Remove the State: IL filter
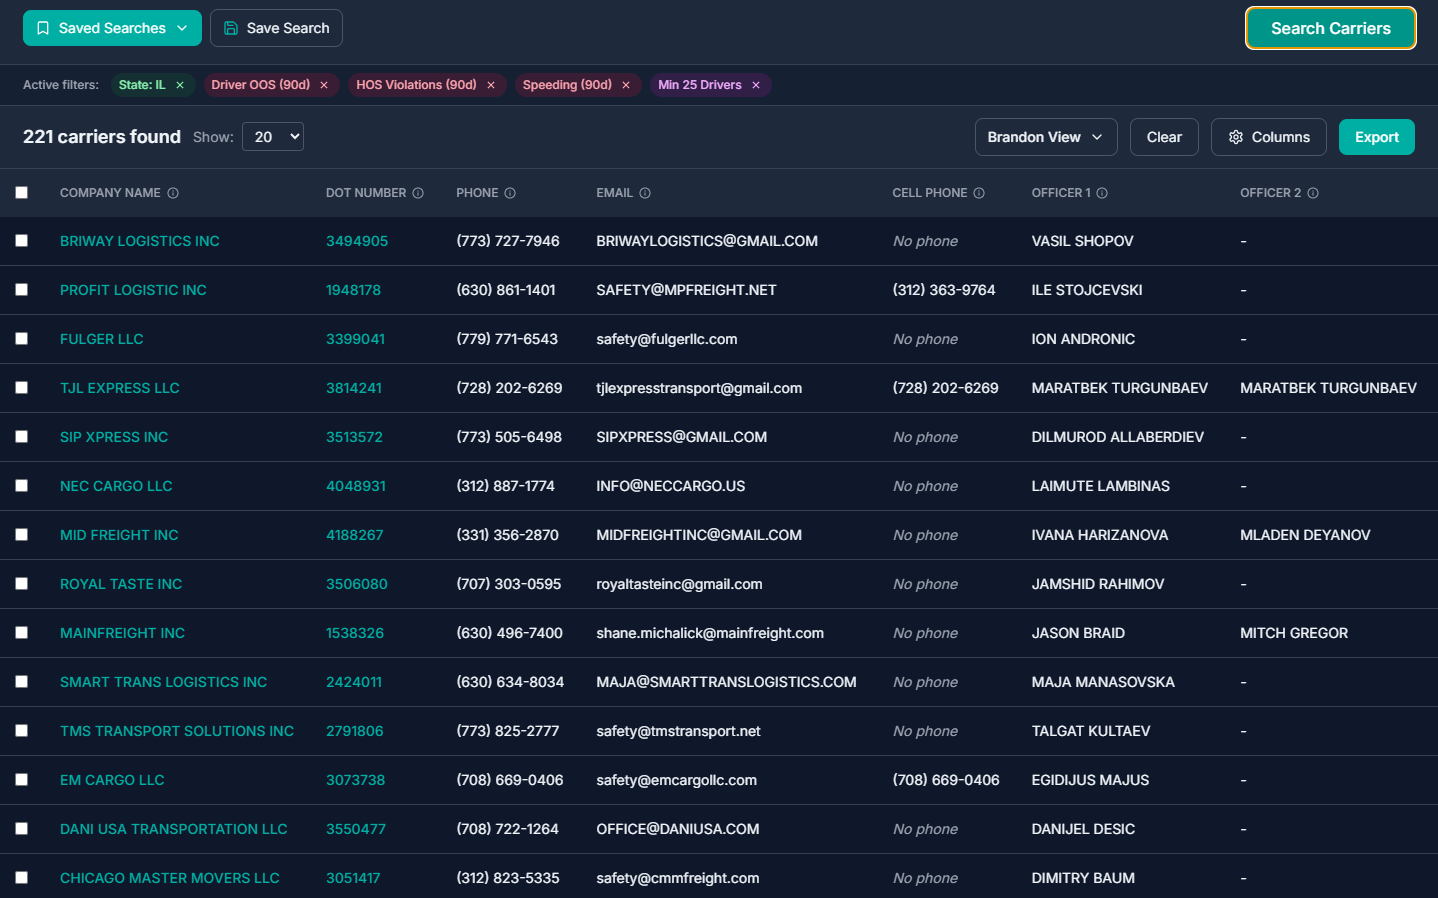 [x=180, y=85]
